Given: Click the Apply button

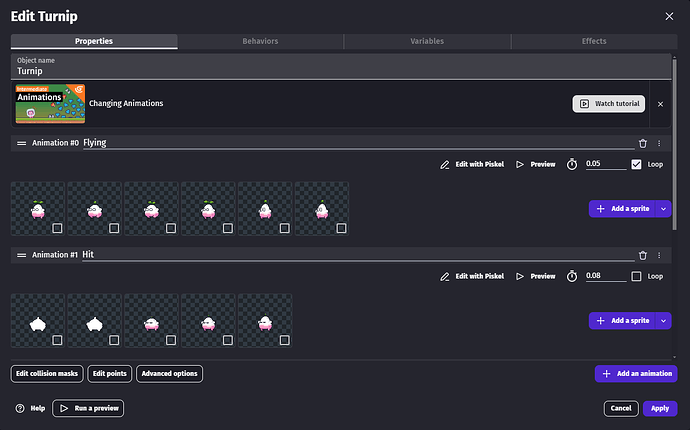Looking at the screenshot, I should click(660, 408).
